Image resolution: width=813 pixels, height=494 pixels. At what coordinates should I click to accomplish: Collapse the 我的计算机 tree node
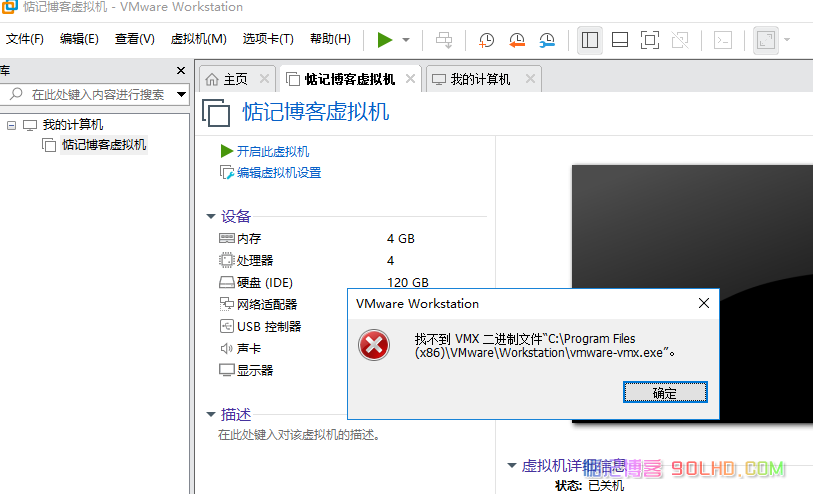point(11,125)
